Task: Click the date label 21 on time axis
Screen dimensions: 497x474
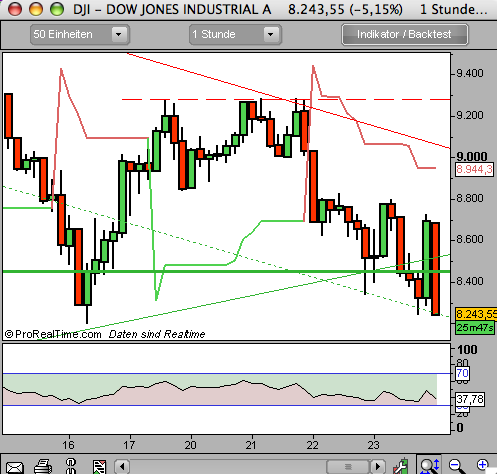Action: click(251, 445)
